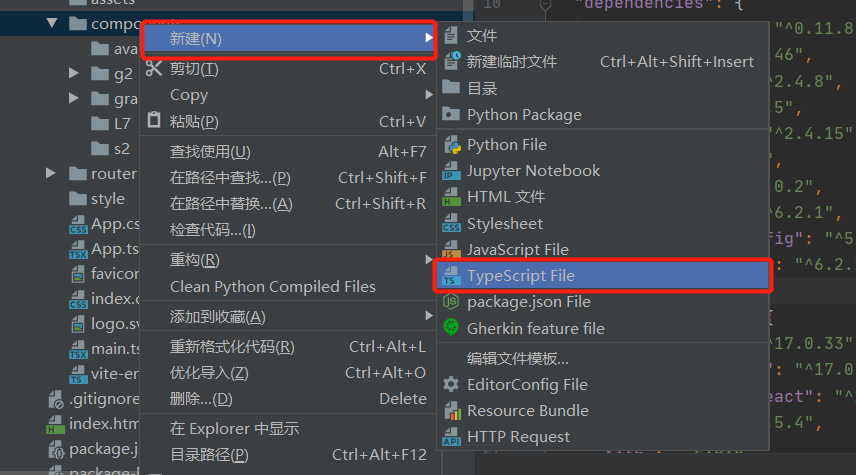
Task: Click the Stylesheet CSS icon
Action: click(451, 224)
